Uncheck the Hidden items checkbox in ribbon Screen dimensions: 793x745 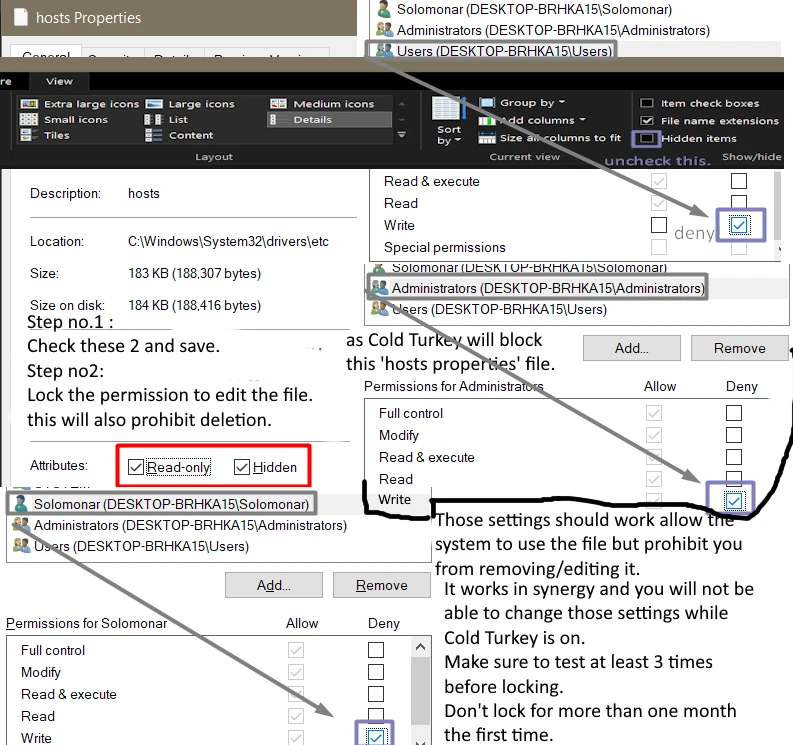tap(647, 138)
